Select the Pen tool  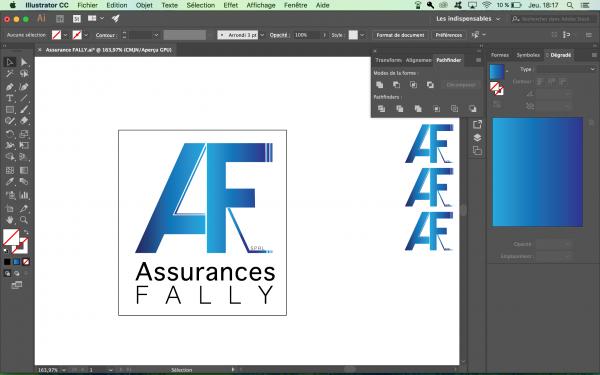(x=10, y=86)
